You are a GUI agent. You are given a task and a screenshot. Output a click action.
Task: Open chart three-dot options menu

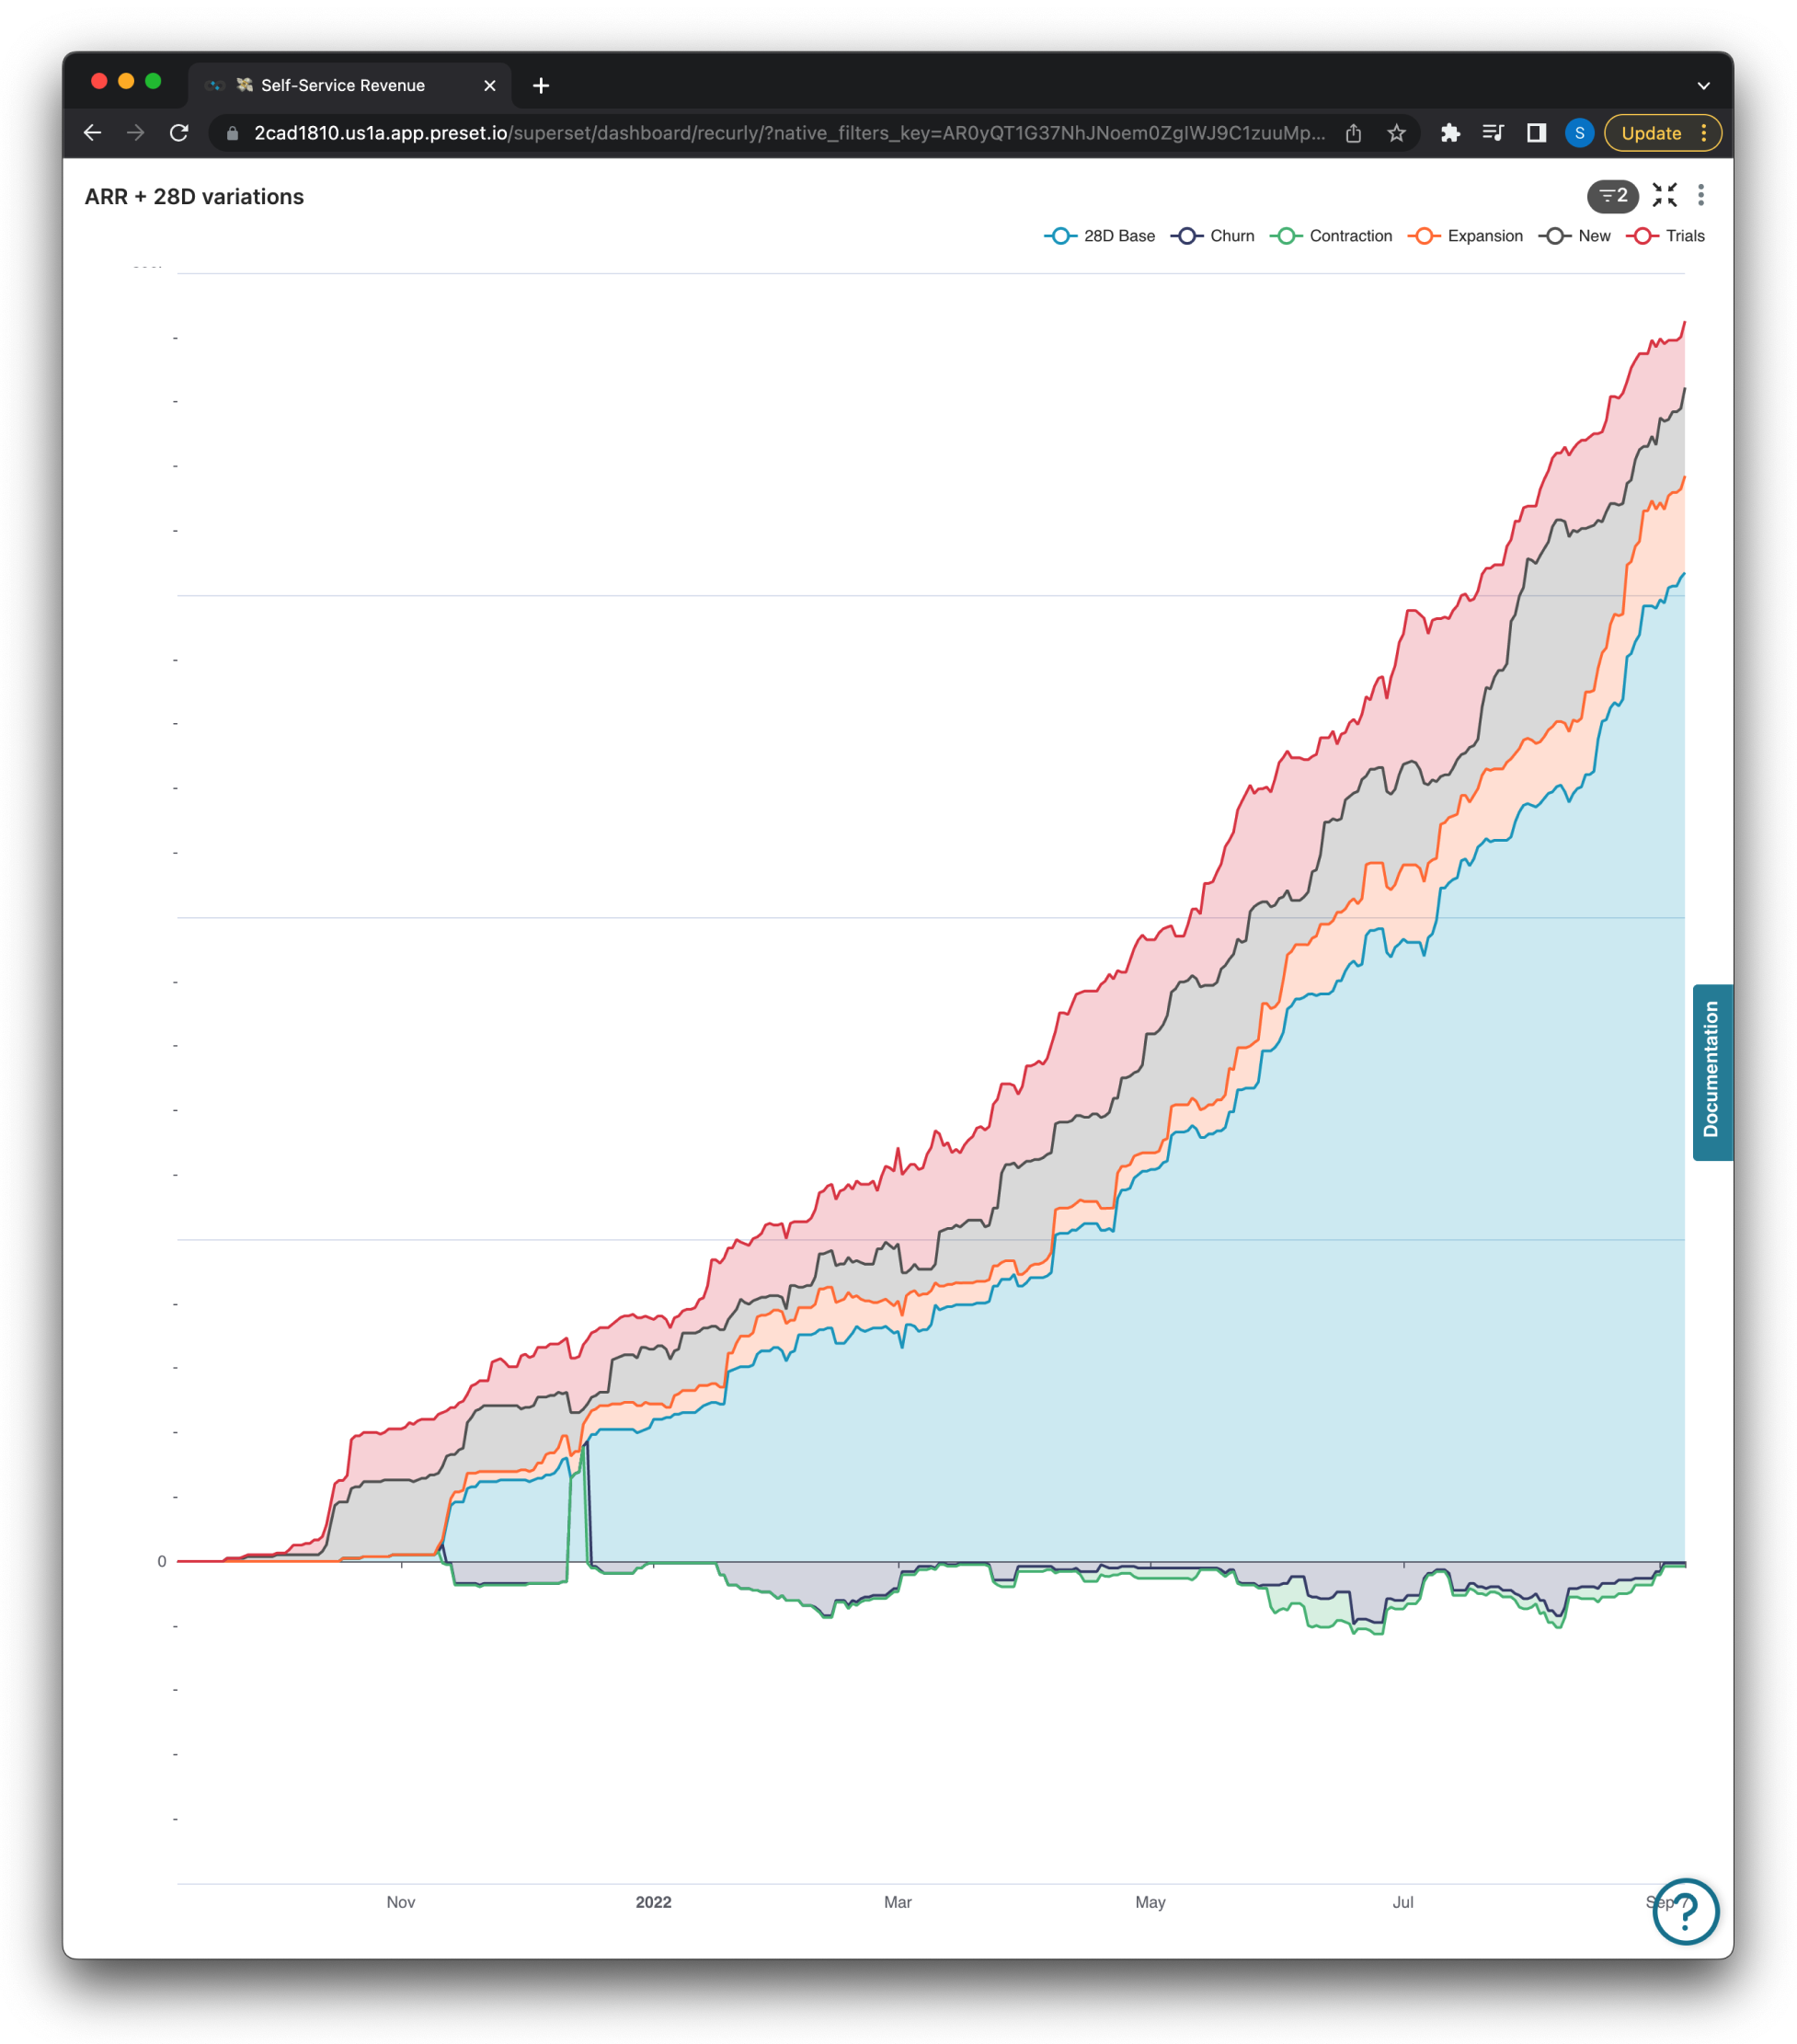(x=1700, y=195)
